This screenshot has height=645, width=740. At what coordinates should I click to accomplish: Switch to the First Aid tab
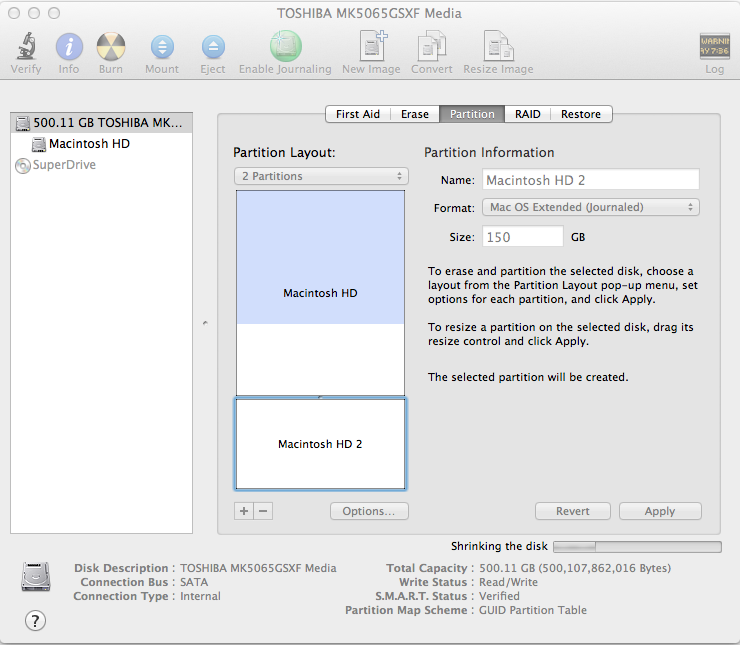[x=357, y=114]
